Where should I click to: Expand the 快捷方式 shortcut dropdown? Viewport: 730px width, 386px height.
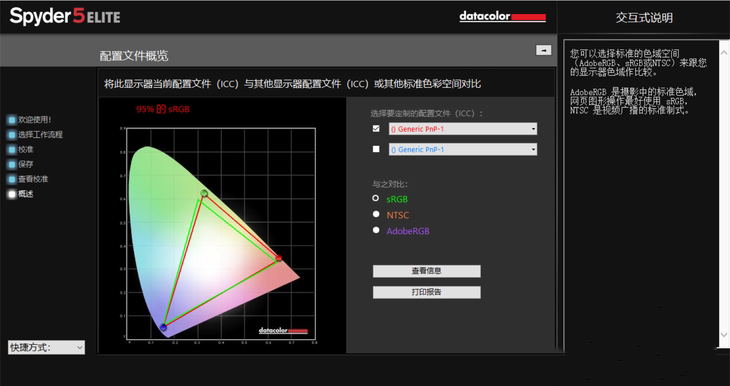coord(47,347)
